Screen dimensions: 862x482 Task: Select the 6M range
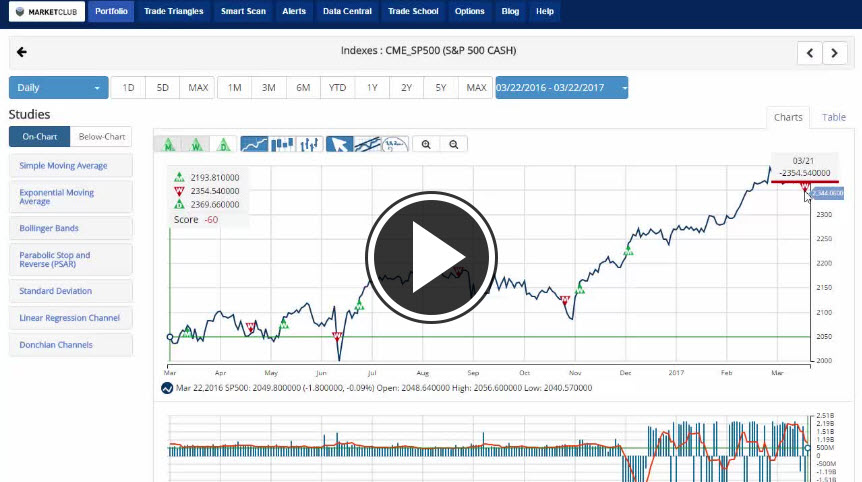[x=303, y=88]
